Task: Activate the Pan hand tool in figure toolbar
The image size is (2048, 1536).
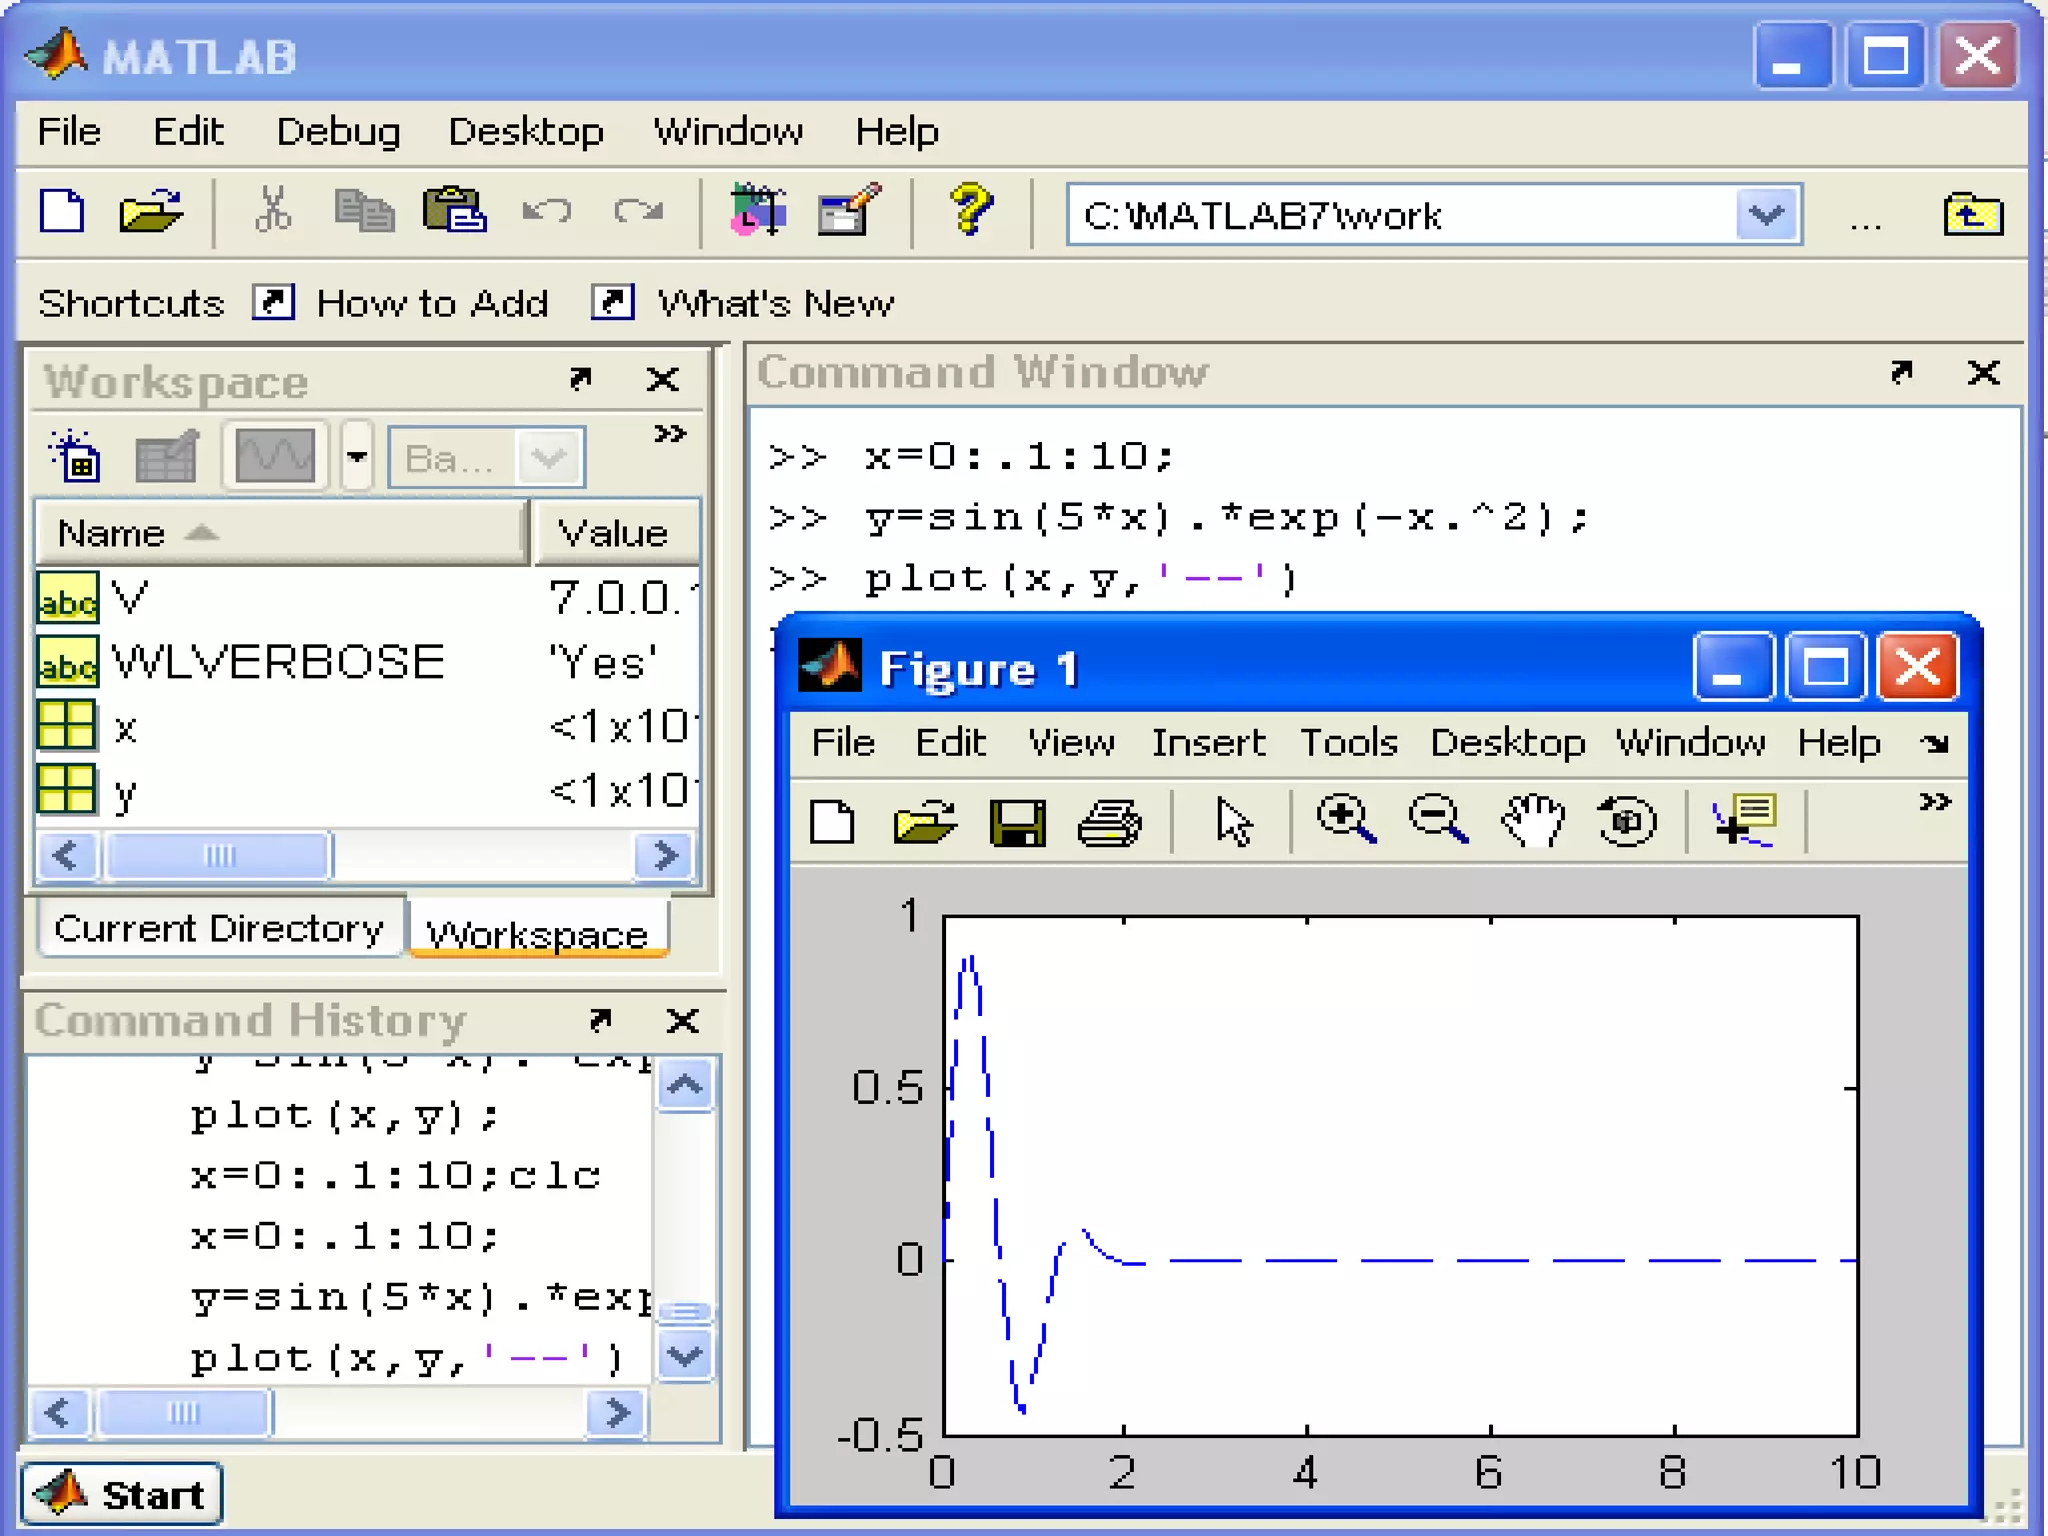Action: pyautogui.click(x=1533, y=821)
